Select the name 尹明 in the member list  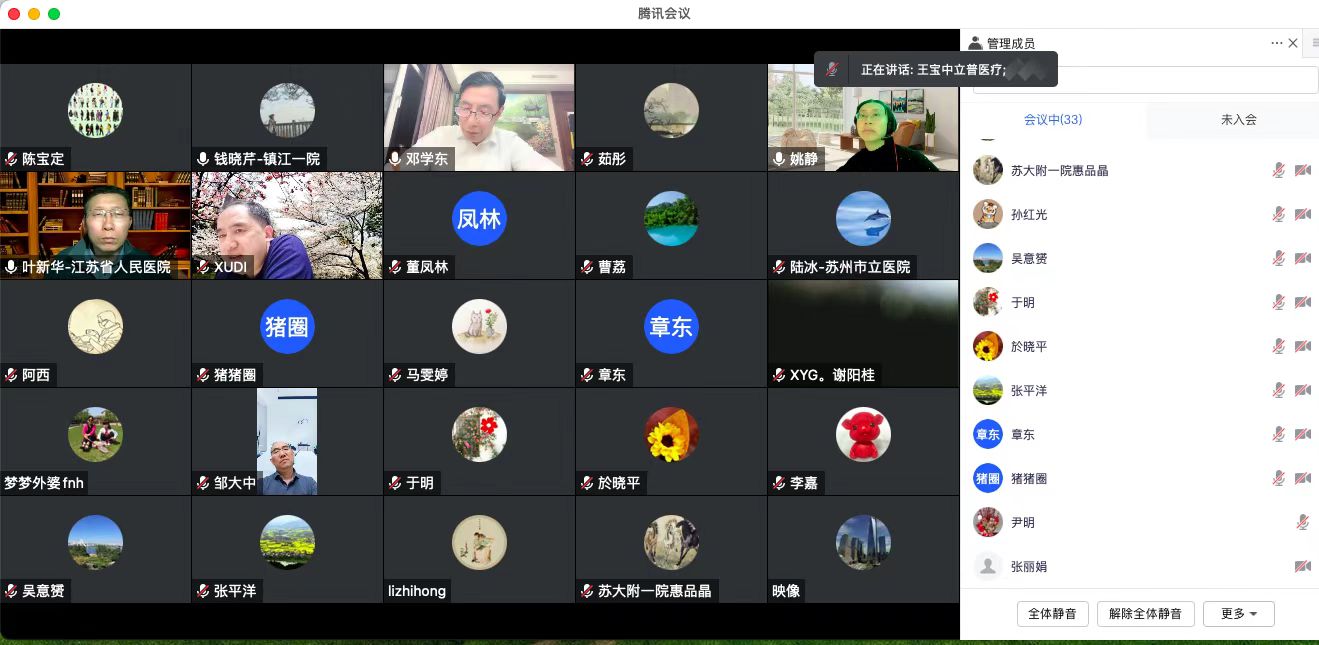point(1023,522)
